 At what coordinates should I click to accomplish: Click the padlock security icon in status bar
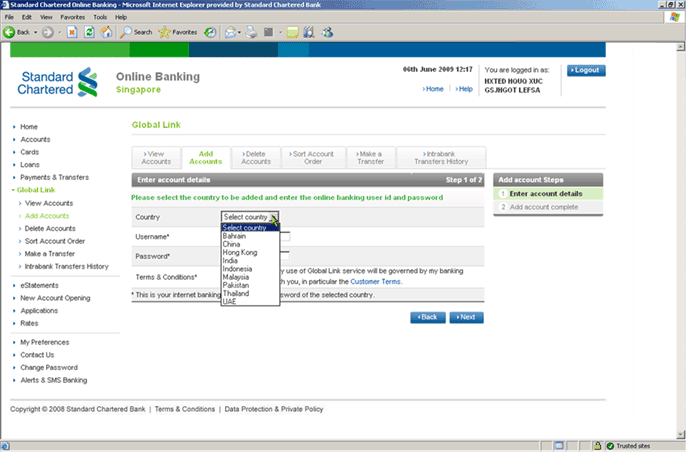coord(597,446)
